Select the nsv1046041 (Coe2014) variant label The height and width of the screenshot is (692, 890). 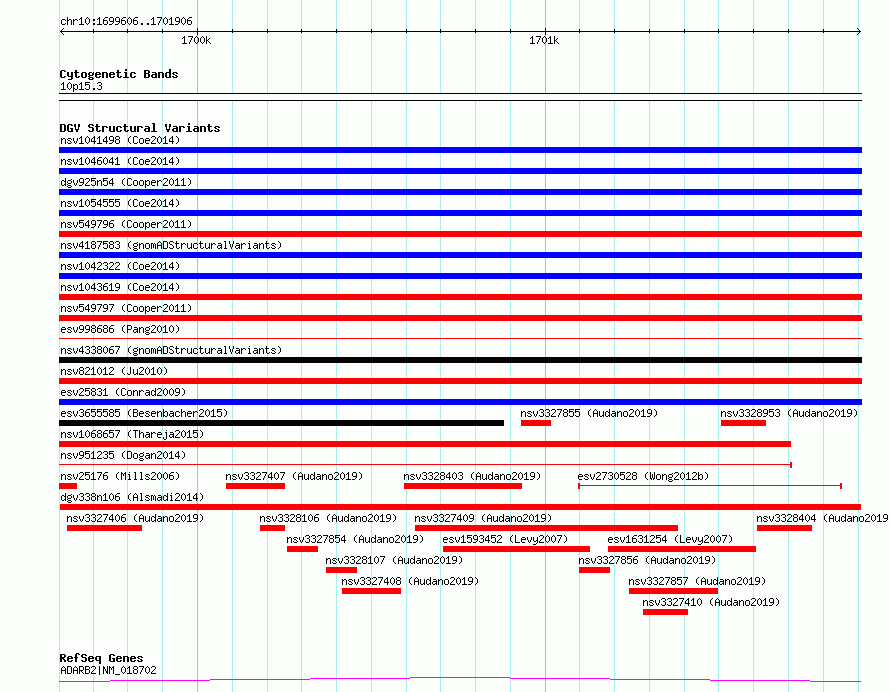[x=120, y=161]
